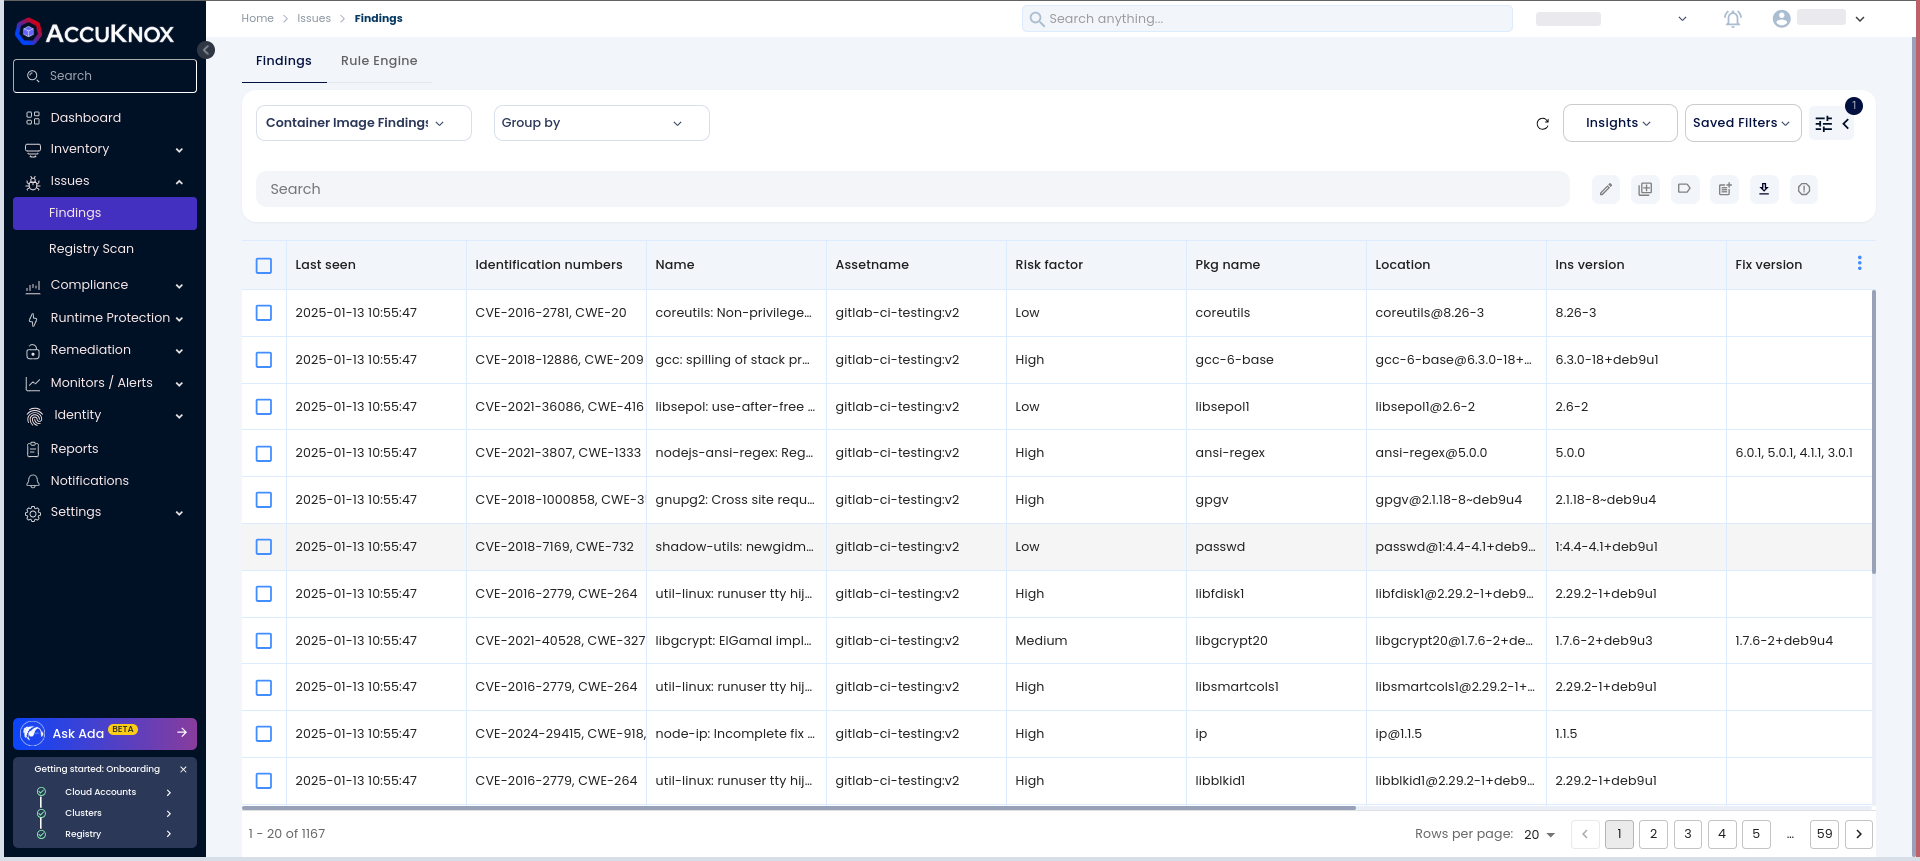Open Notifications in the sidebar
This screenshot has width=1920, height=861.
coord(90,481)
